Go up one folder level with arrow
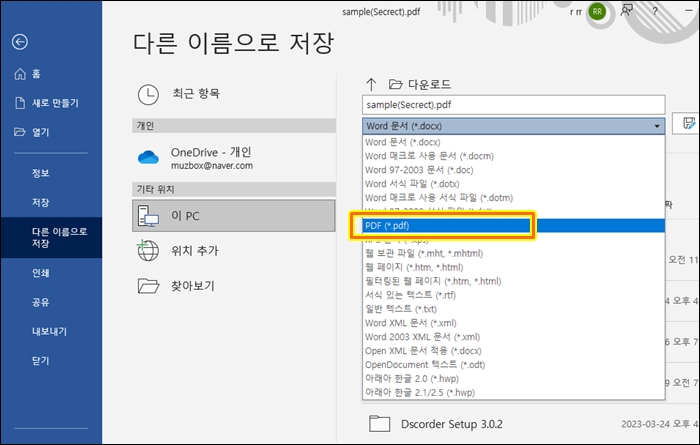The width and height of the screenshot is (700, 445). (x=371, y=84)
